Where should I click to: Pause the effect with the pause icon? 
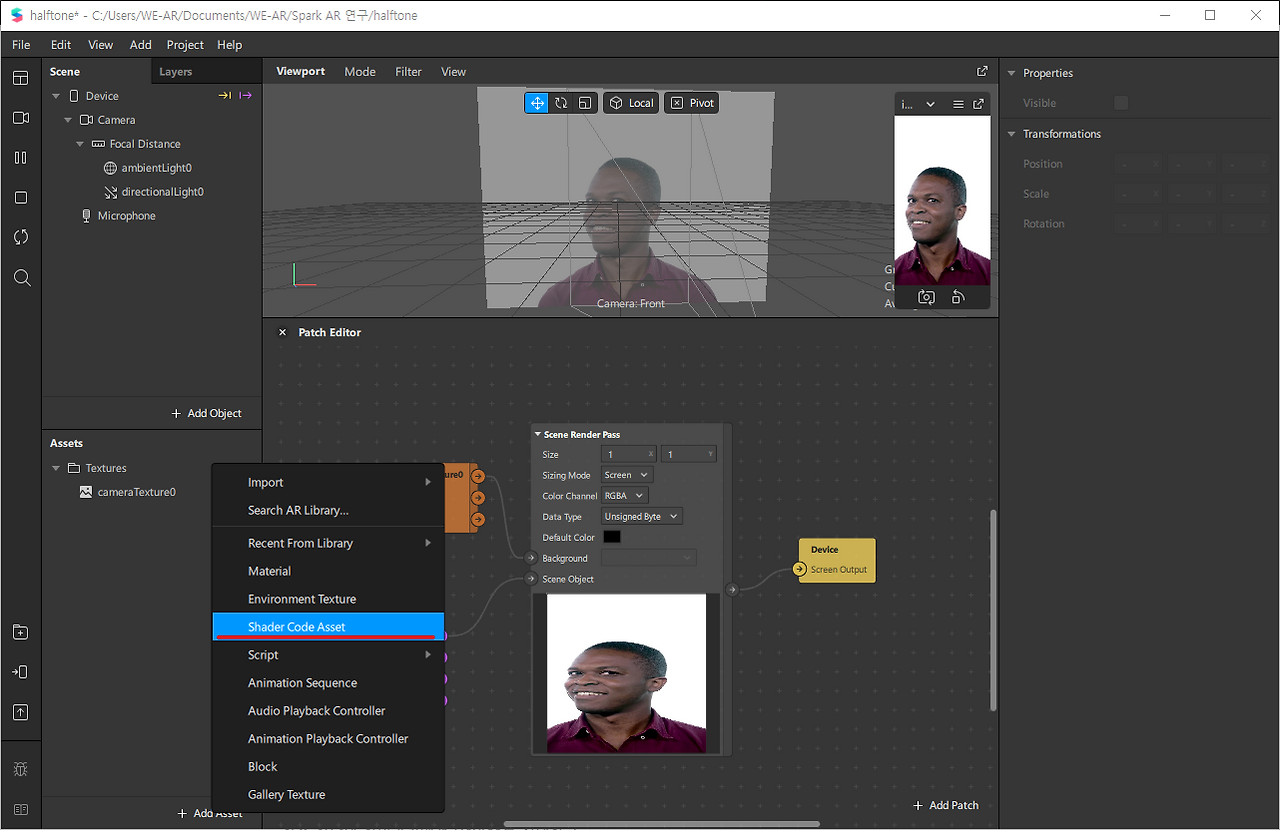(x=21, y=158)
